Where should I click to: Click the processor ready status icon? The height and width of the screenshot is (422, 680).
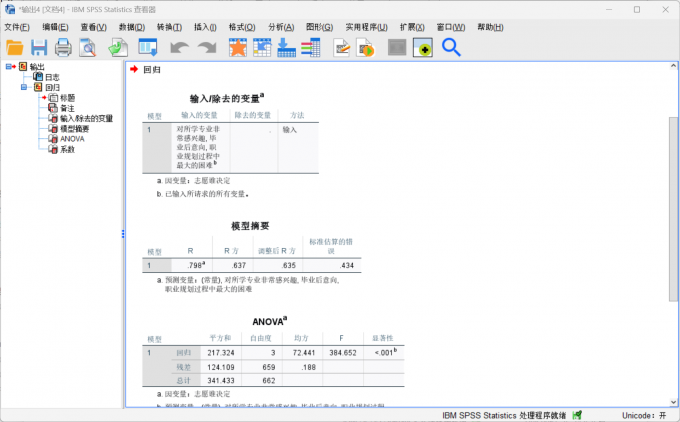tap(577, 415)
